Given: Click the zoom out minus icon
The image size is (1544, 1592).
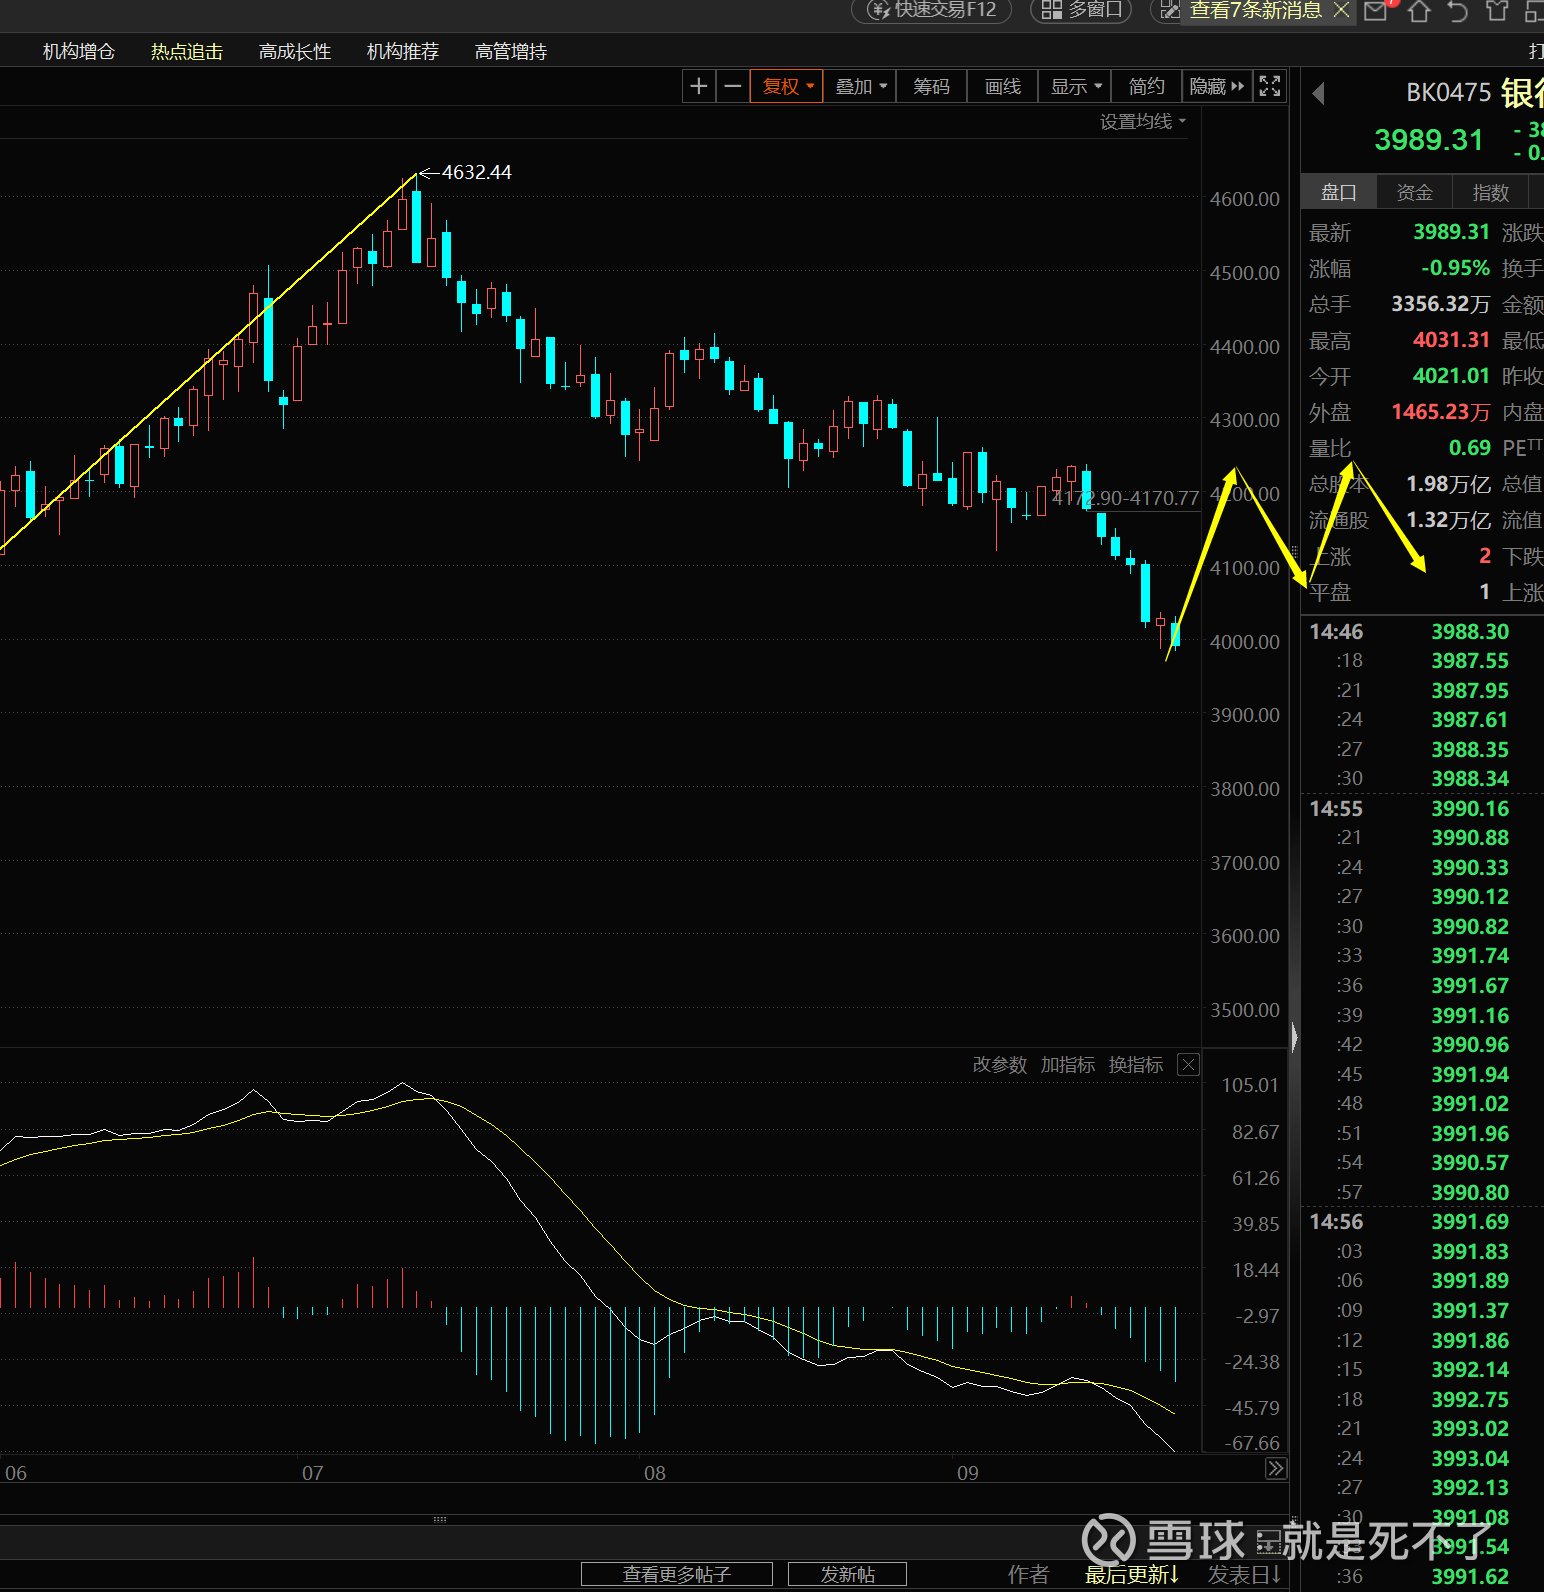Looking at the screenshot, I should click(733, 87).
